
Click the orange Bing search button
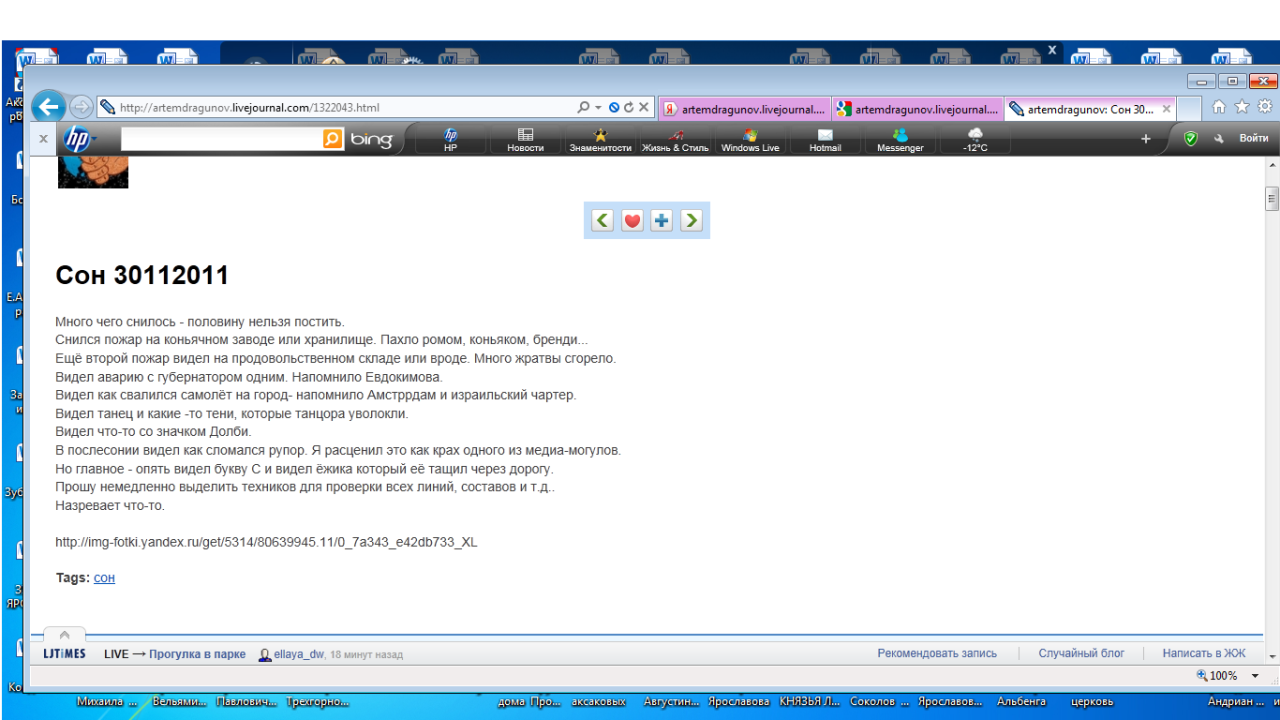333,139
